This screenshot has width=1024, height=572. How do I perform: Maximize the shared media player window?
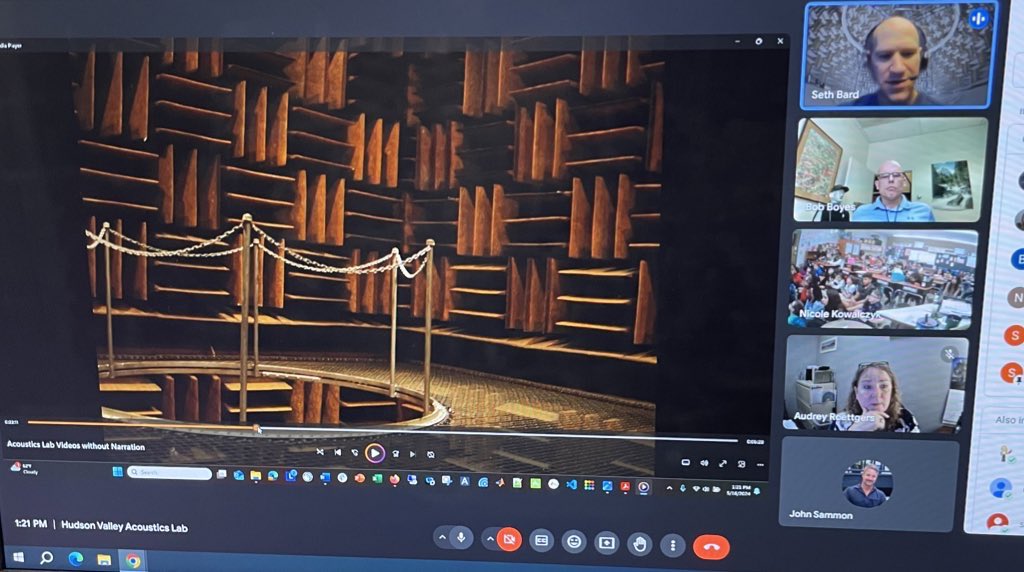point(758,40)
